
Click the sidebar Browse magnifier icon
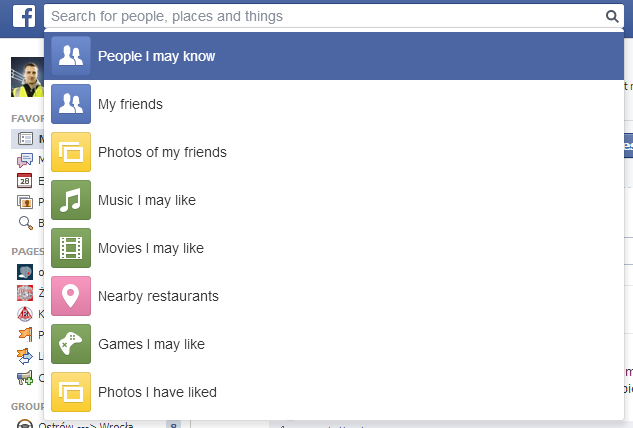pyautogui.click(x=25, y=222)
